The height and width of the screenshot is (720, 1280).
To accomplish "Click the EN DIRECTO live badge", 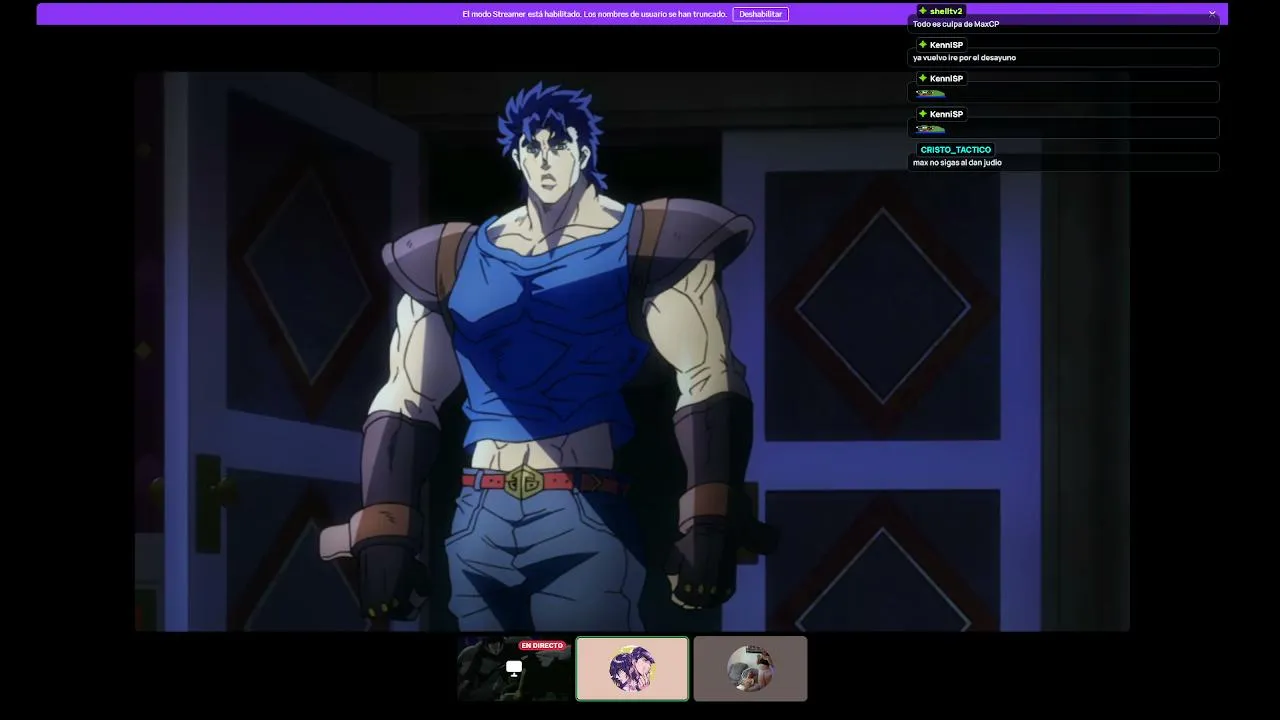I will pyautogui.click(x=542, y=646).
